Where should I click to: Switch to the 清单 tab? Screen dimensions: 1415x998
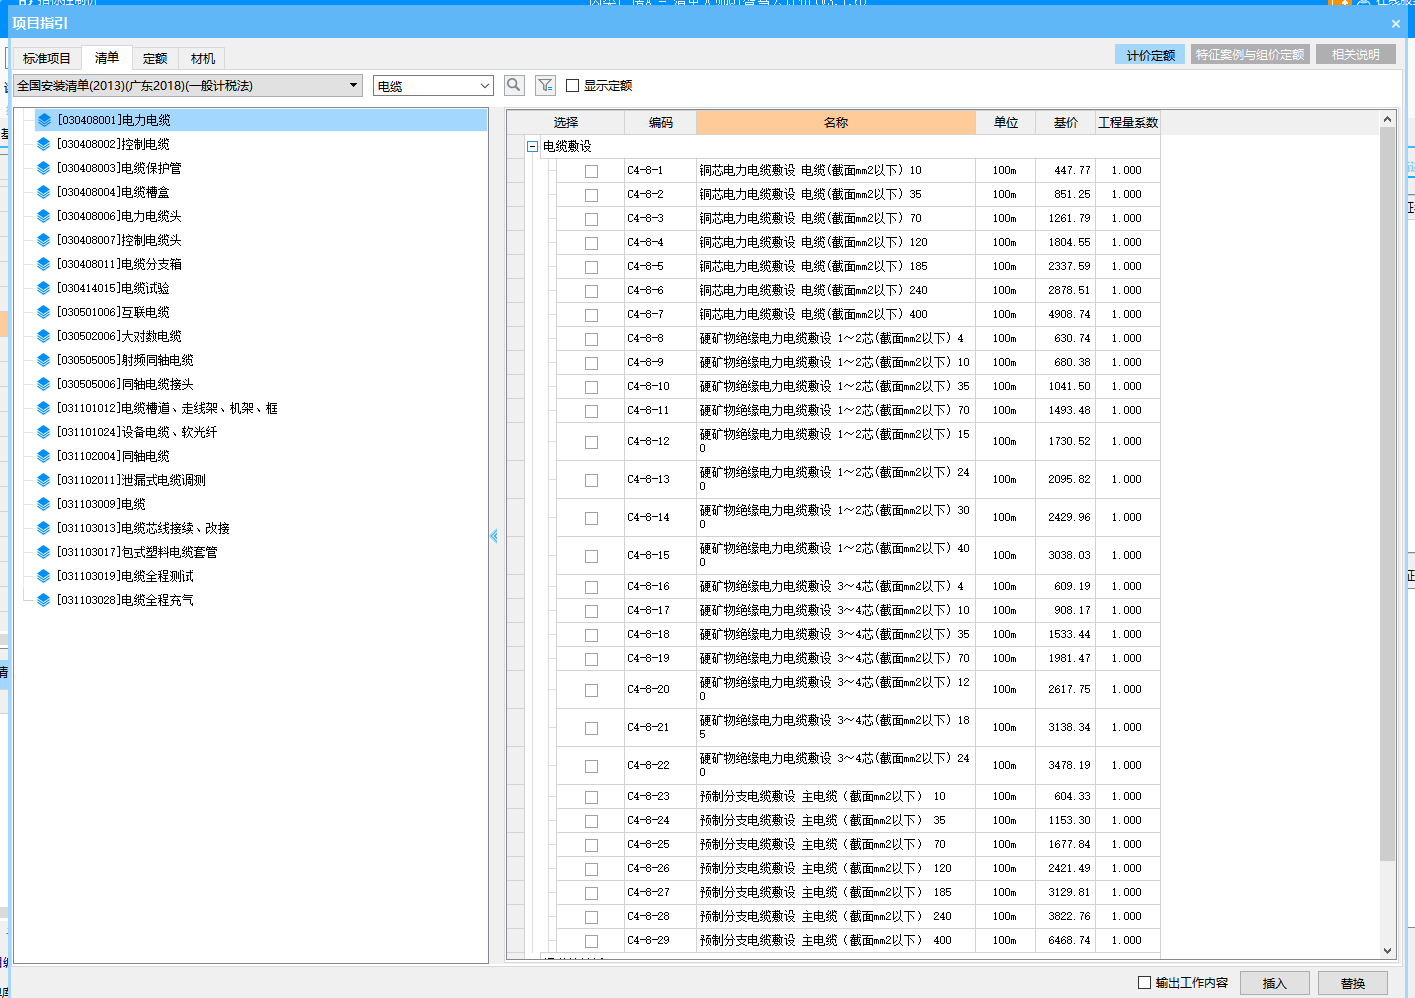click(x=107, y=58)
